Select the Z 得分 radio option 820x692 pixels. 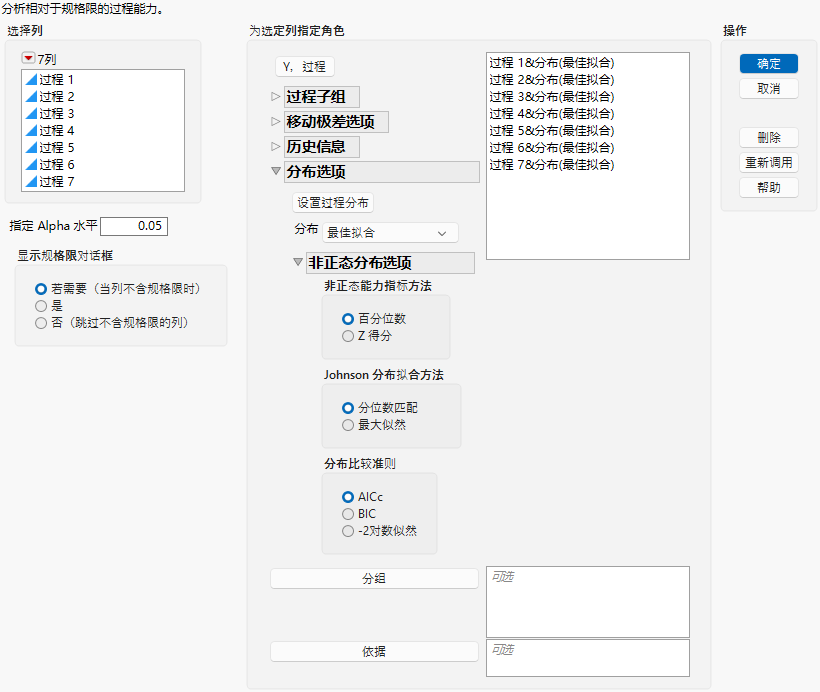click(x=348, y=336)
